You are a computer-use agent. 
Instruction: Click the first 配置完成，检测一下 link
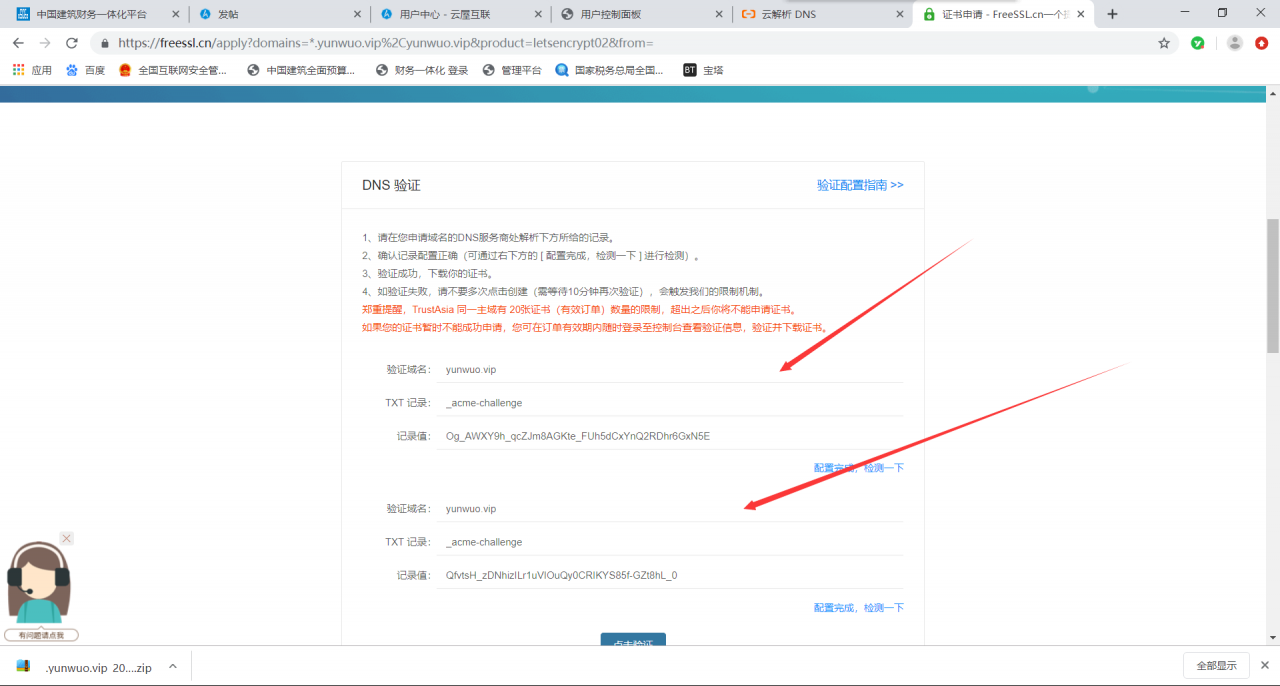coord(858,467)
